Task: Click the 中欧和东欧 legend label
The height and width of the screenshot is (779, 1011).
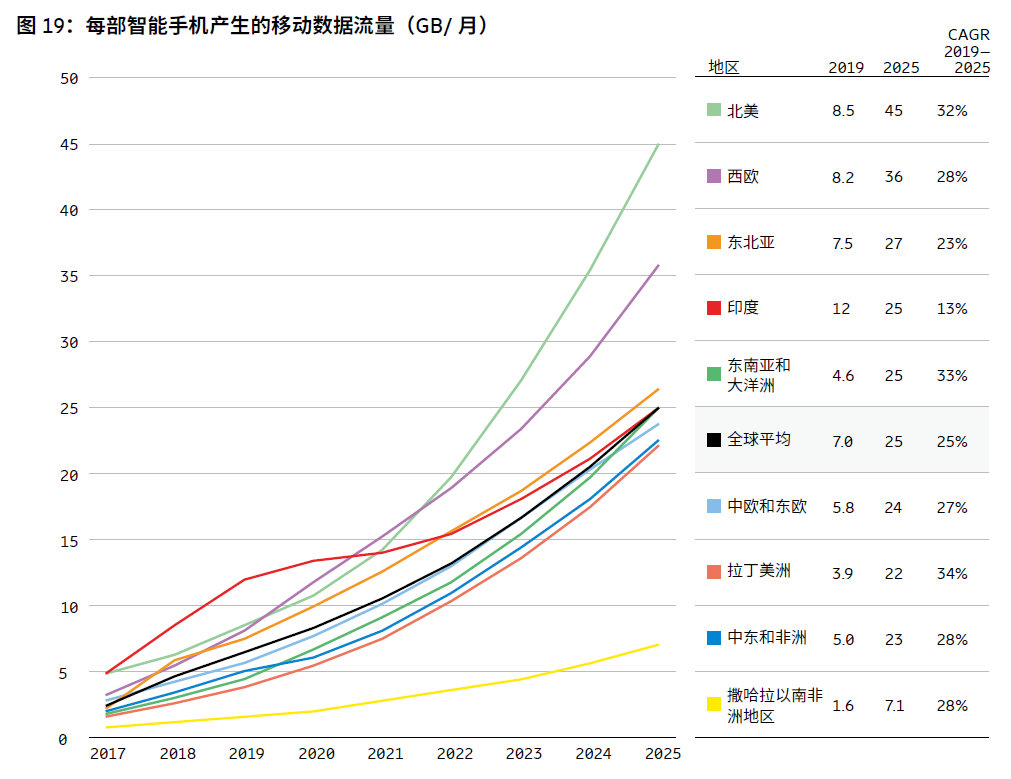Action: point(767,506)
